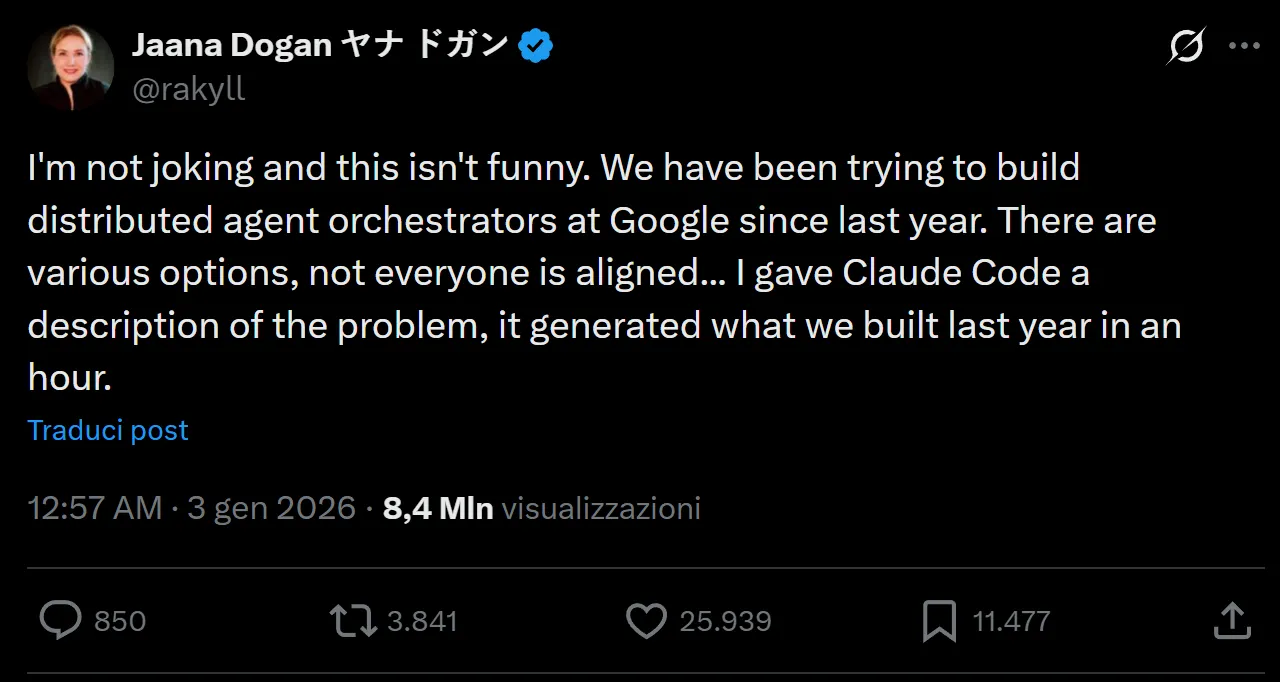The image size is (1280, 682).
Task: Toggle the bookmark icon on the post
Action: tap(939, 621)
